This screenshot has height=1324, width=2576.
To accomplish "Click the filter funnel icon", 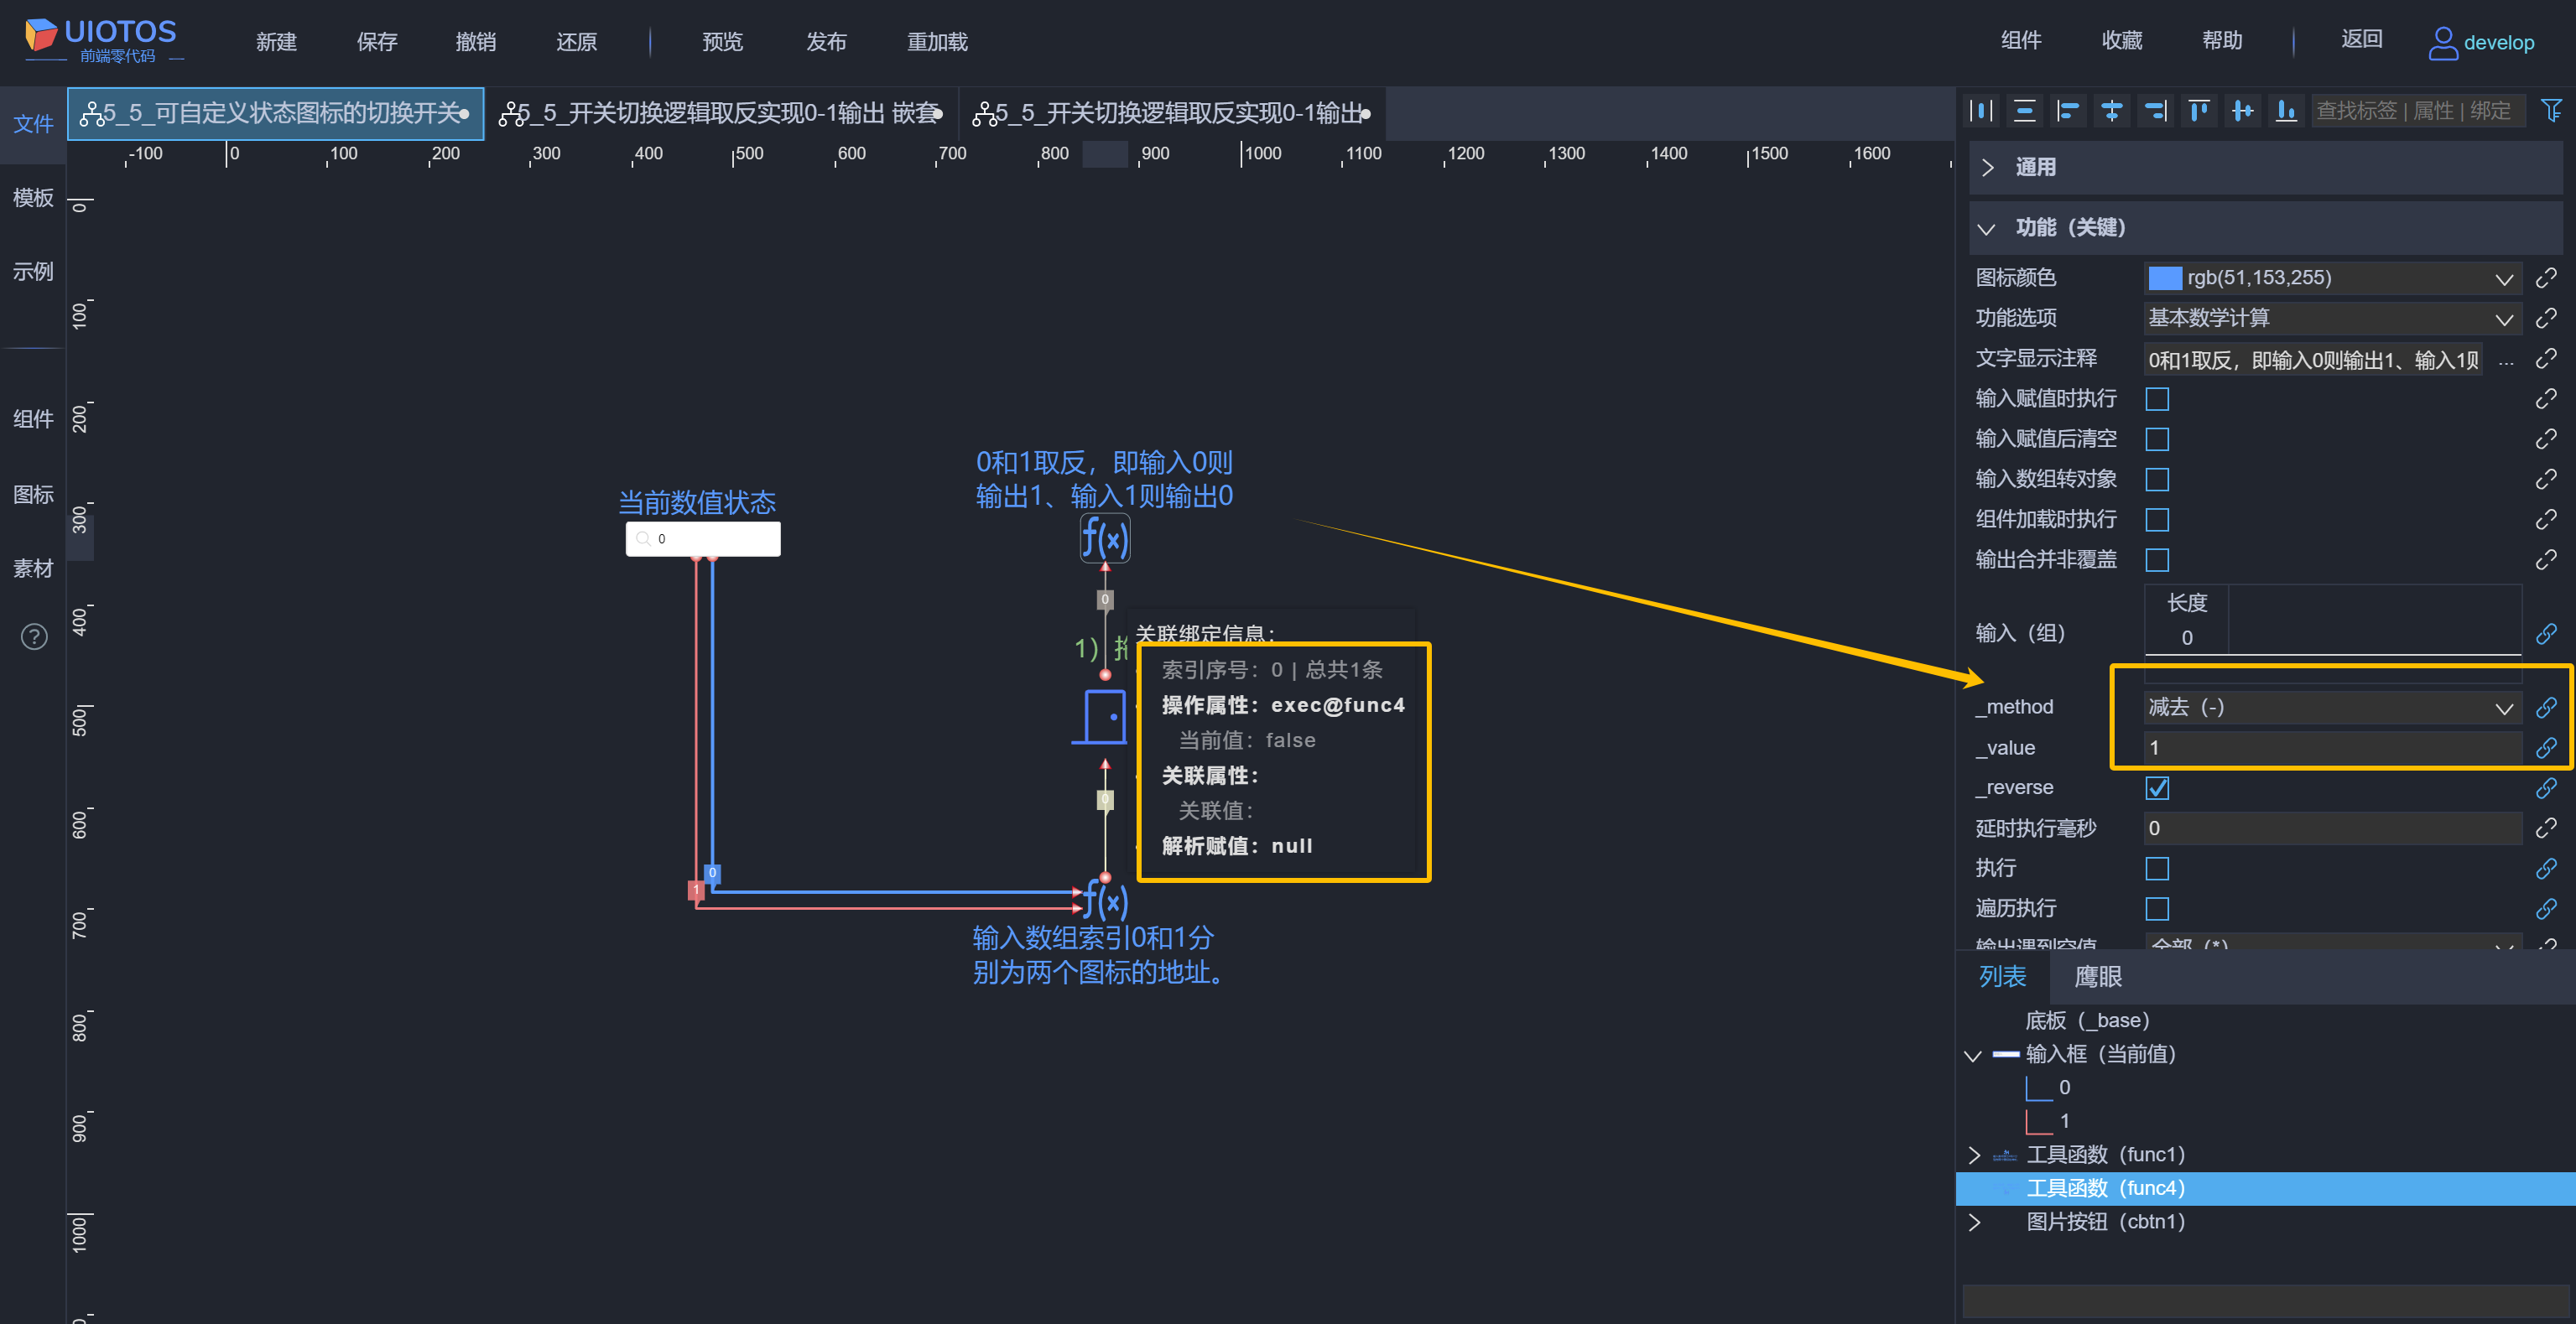I will pos(2551,111).
